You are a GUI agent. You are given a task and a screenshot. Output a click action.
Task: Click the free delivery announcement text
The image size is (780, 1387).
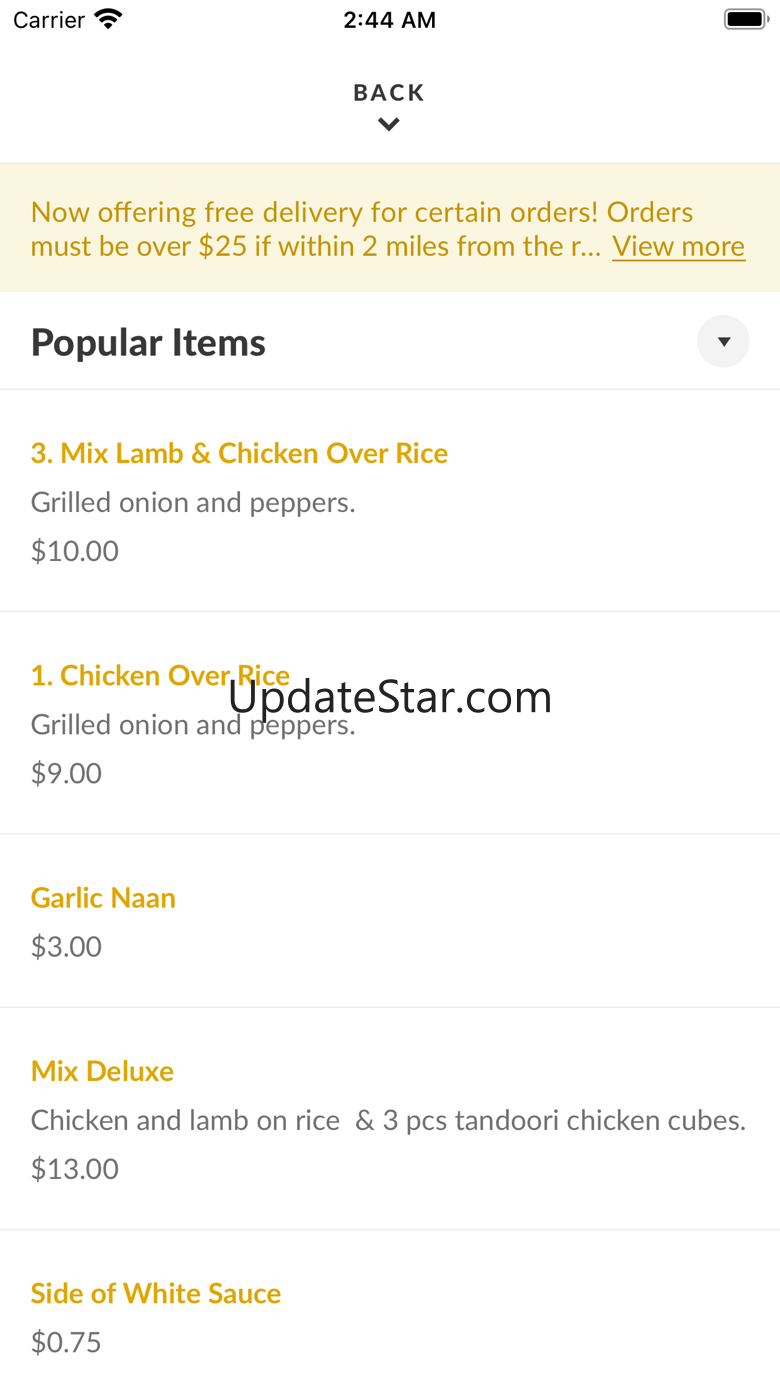(316, 229)
